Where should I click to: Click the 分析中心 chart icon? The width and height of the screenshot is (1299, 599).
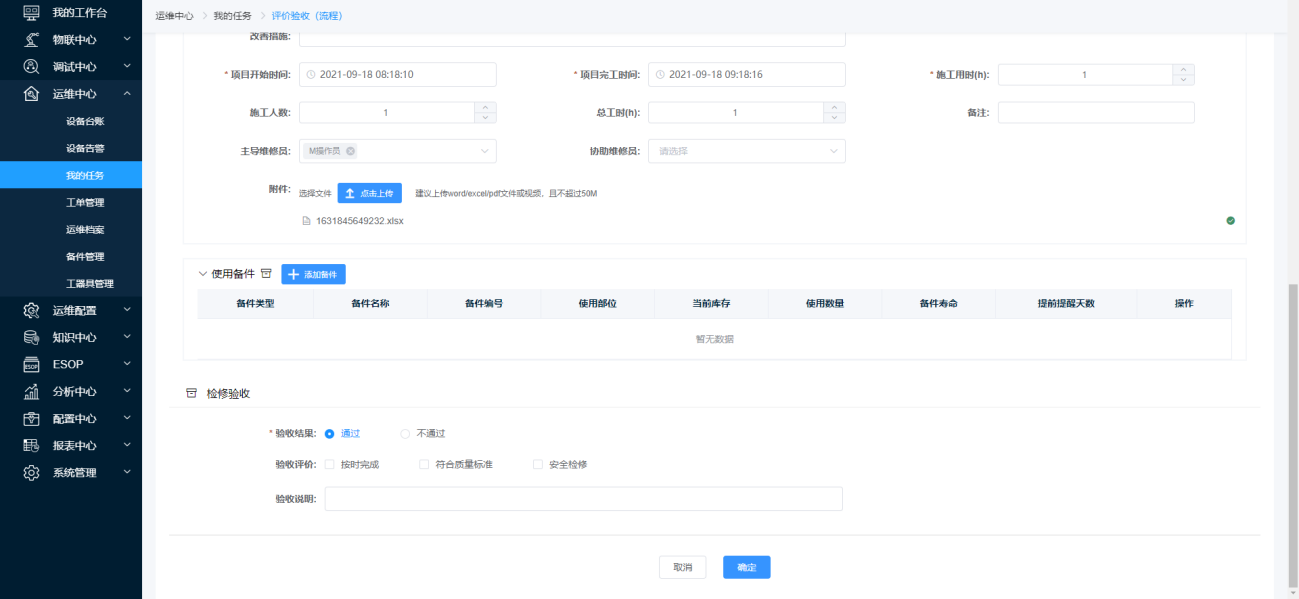click(x=31, y=391)
